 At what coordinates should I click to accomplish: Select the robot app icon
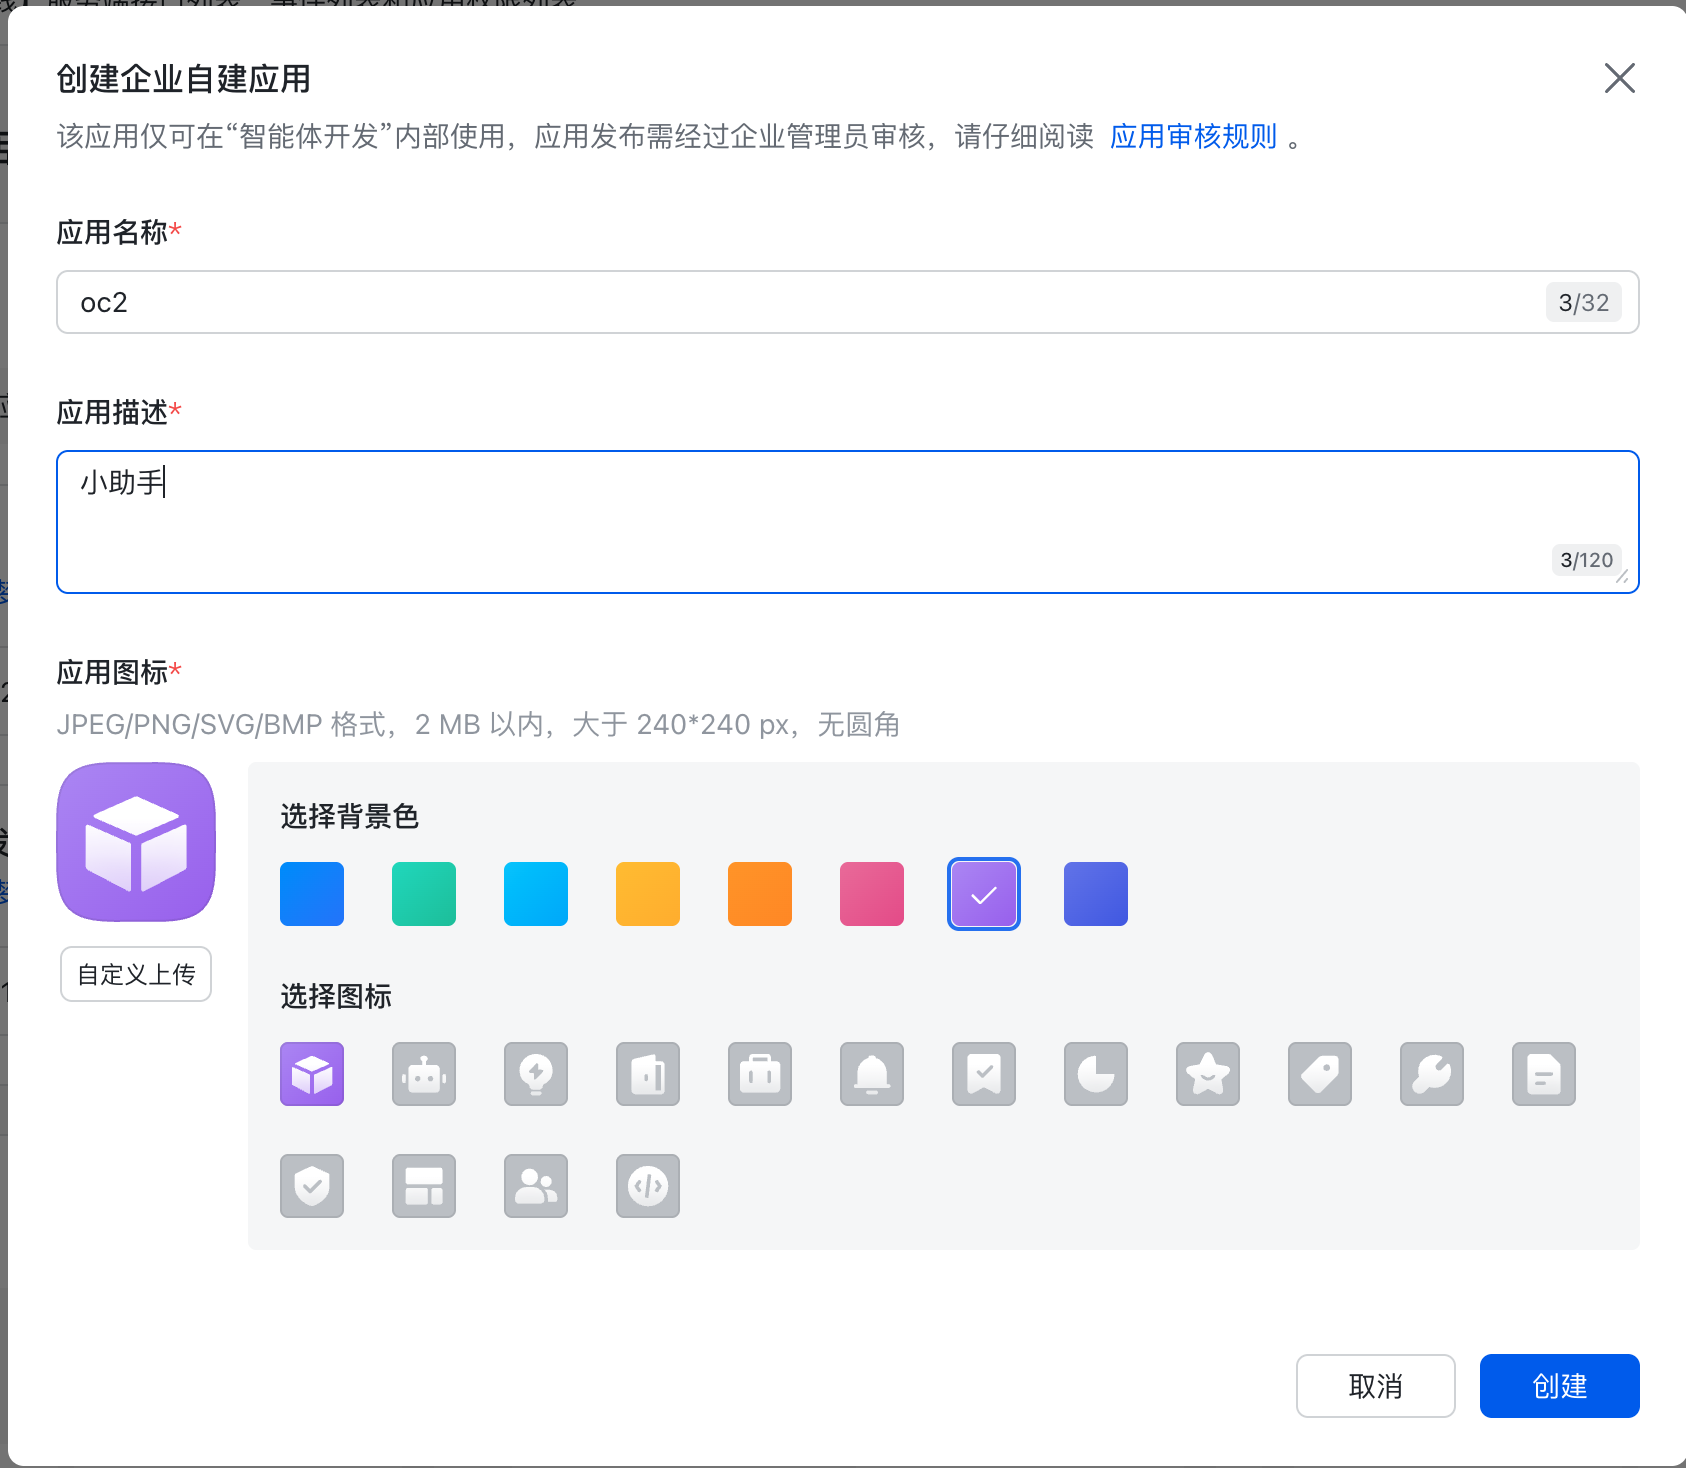point(424,1074)
